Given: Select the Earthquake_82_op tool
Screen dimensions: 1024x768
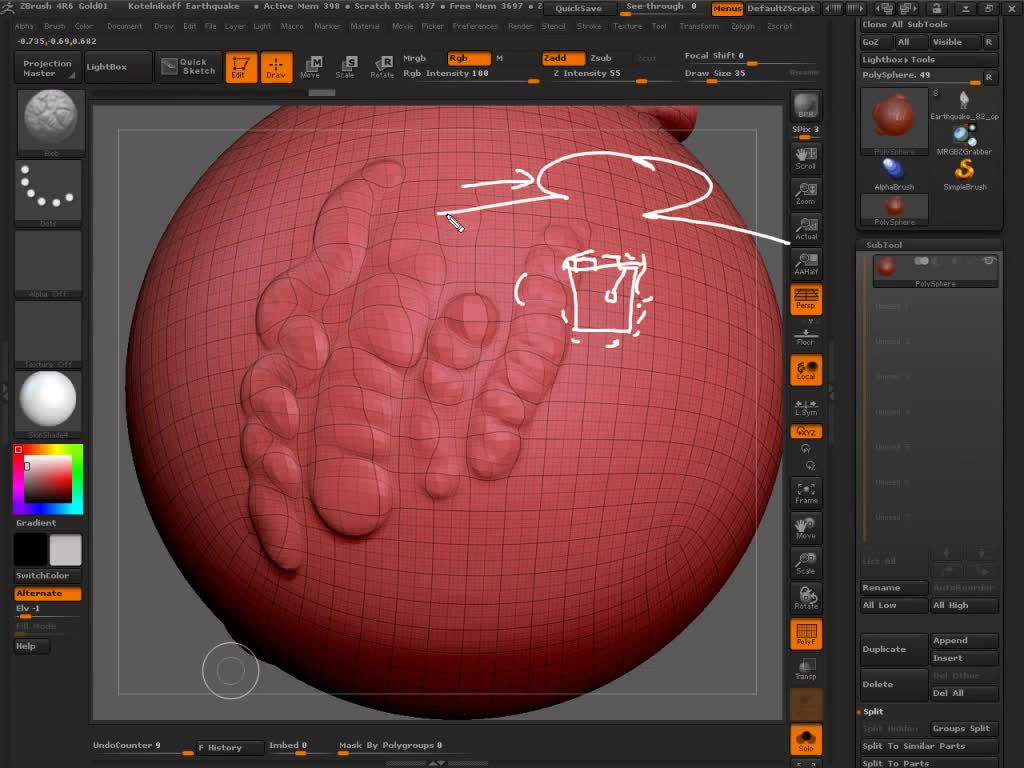Looking at the screenshot, I should point(964,105).
